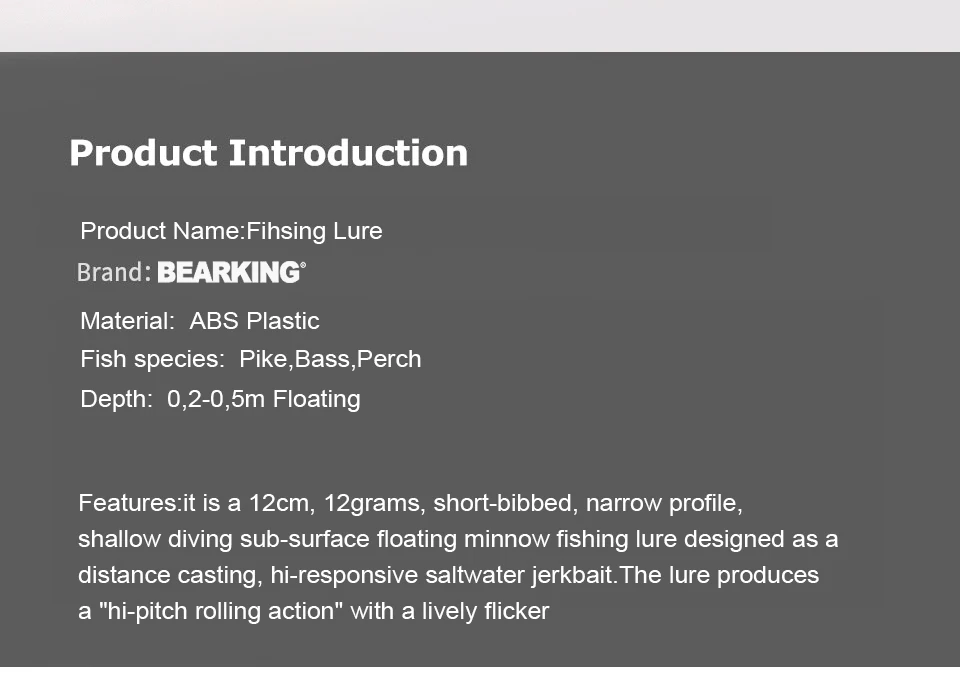
Task: Click the distance casting, hi-responsive line
Action: coord(448,576)
